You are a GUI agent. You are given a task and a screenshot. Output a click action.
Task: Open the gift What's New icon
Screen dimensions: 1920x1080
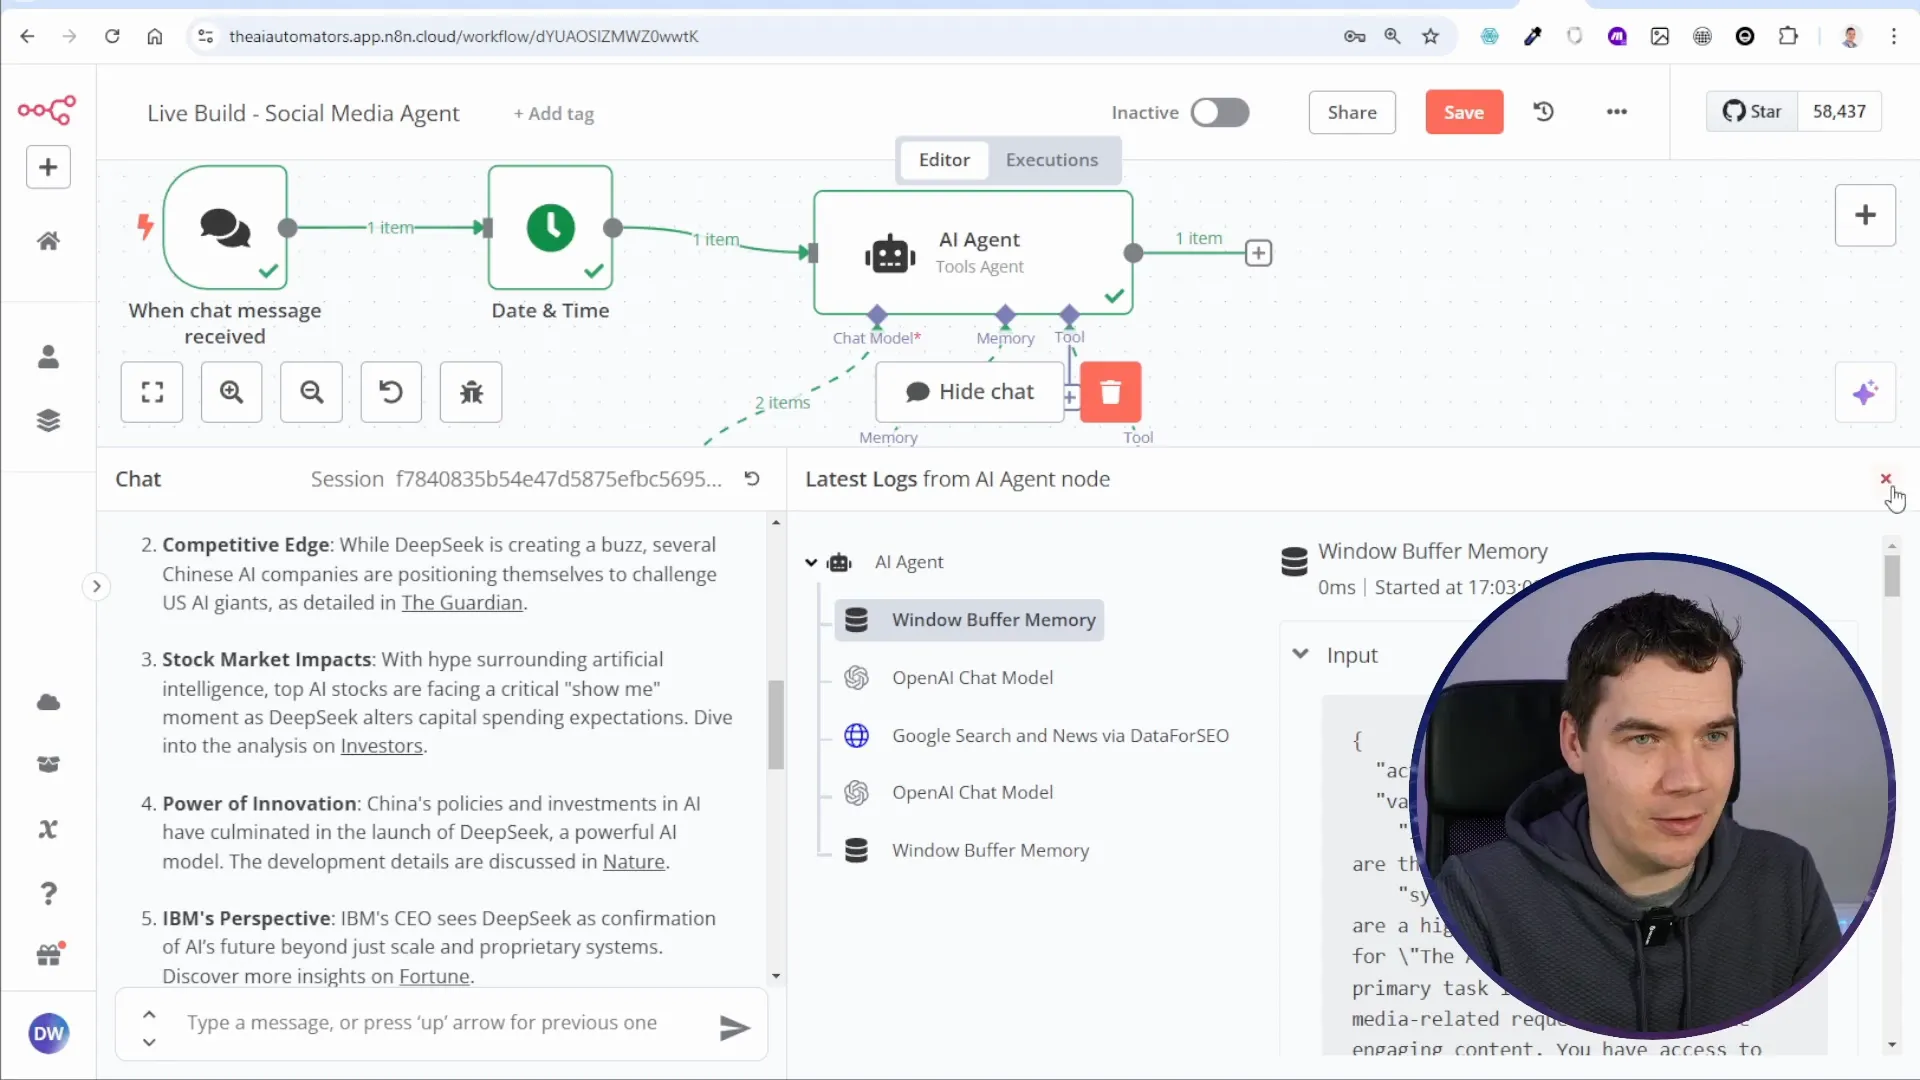[49, 955]
